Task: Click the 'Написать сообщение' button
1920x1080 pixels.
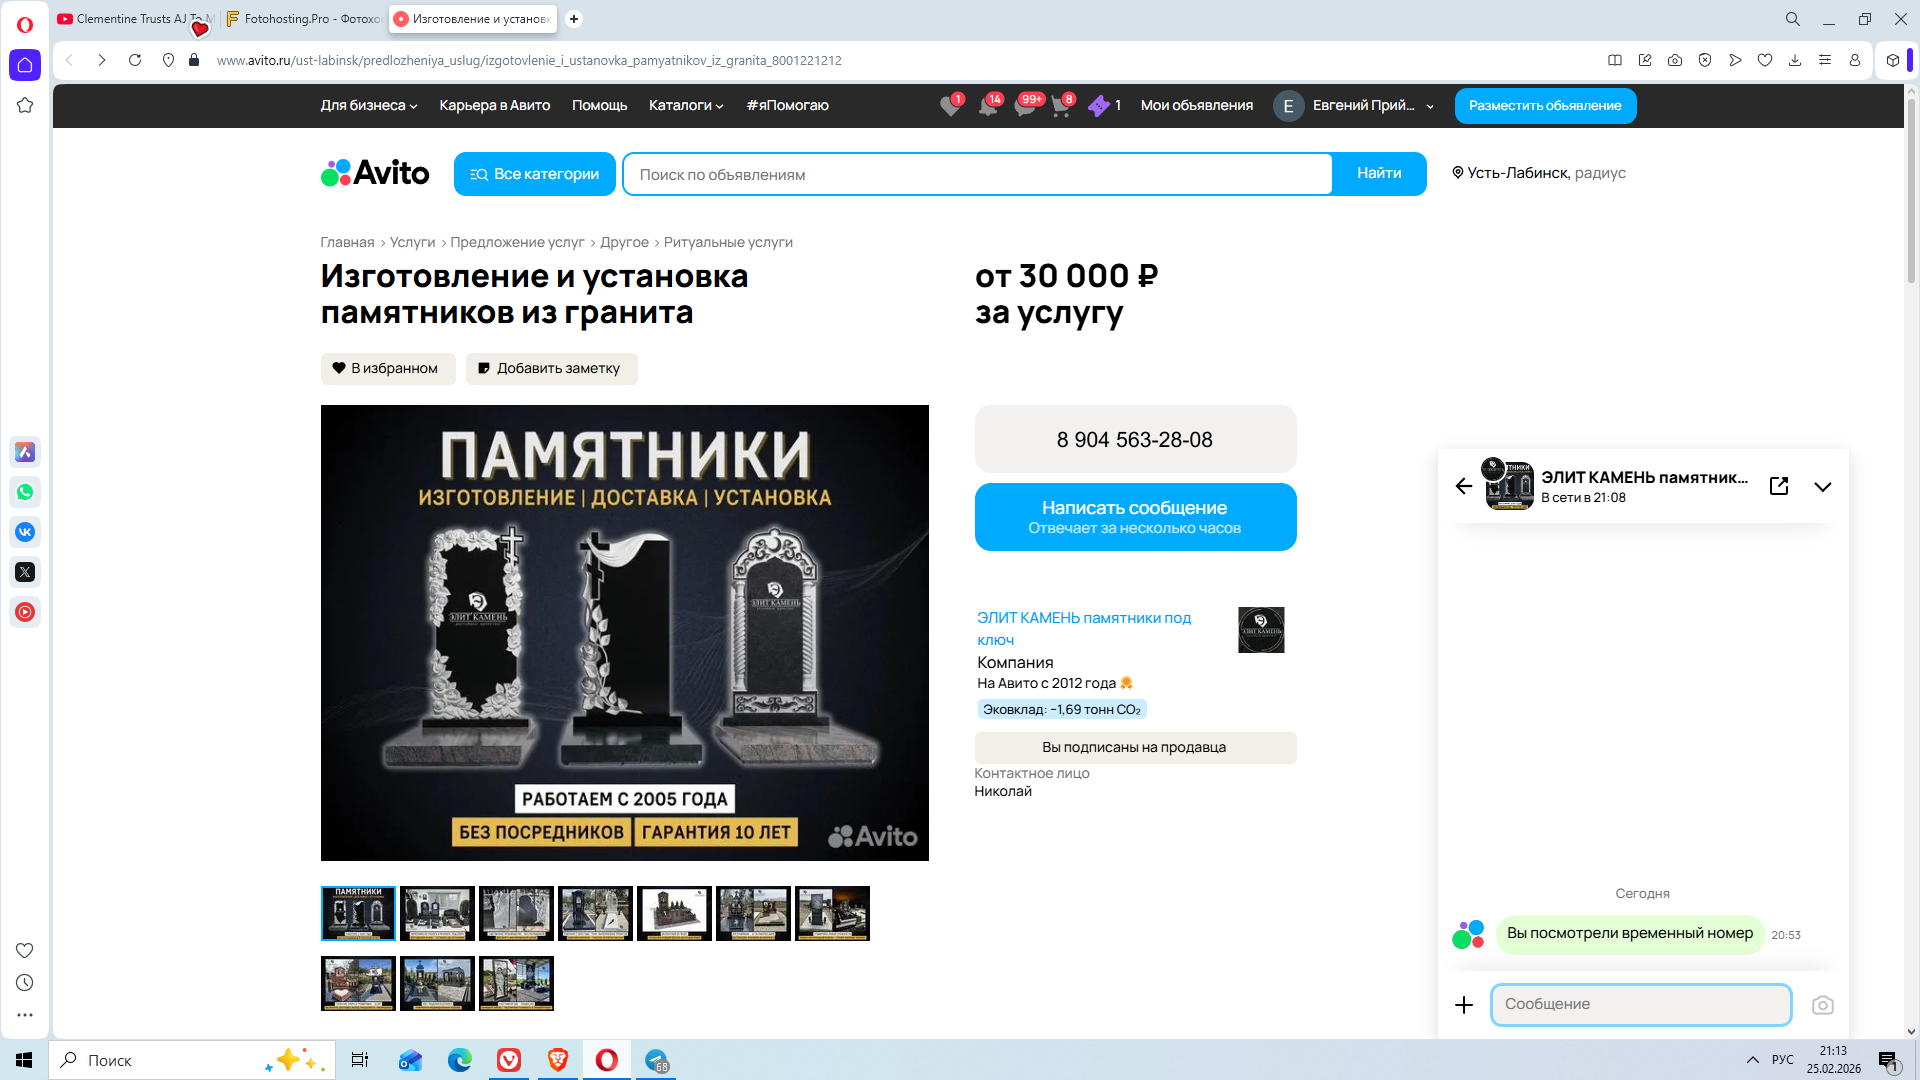Action: coord(1134,517)
